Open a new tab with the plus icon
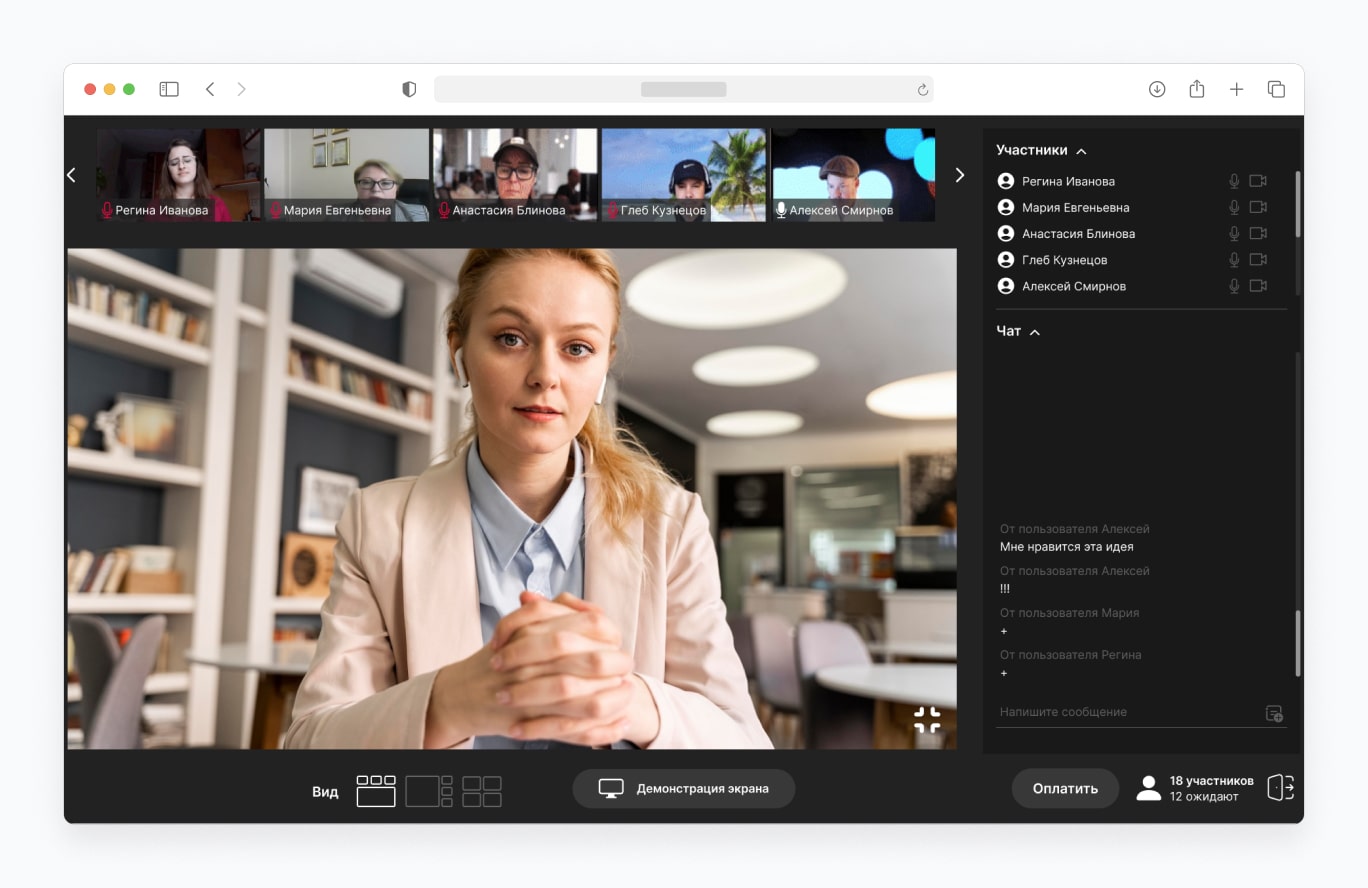Image resolution: width=1368 pixels, height=888 pixels. click(x=1237, y=89)
